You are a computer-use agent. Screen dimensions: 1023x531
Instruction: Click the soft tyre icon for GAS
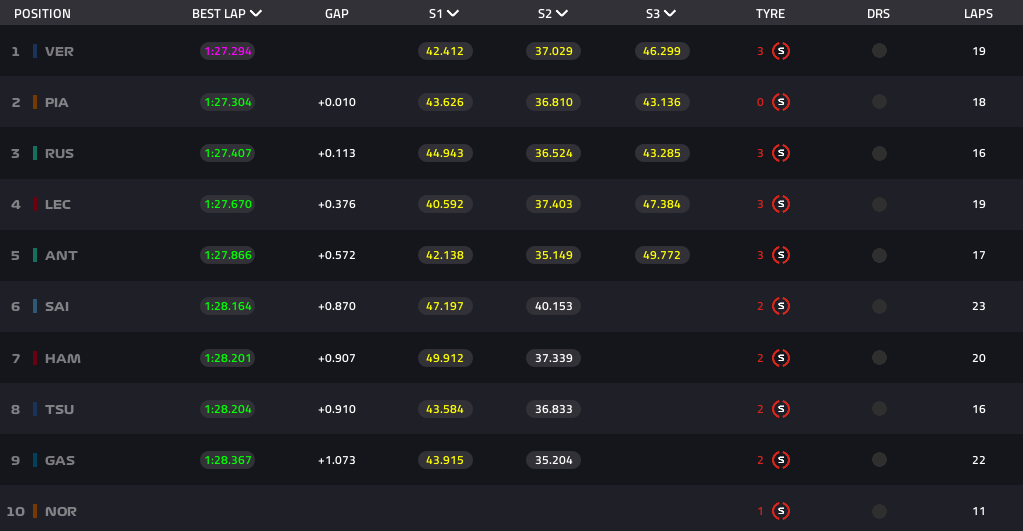point(781,460)
